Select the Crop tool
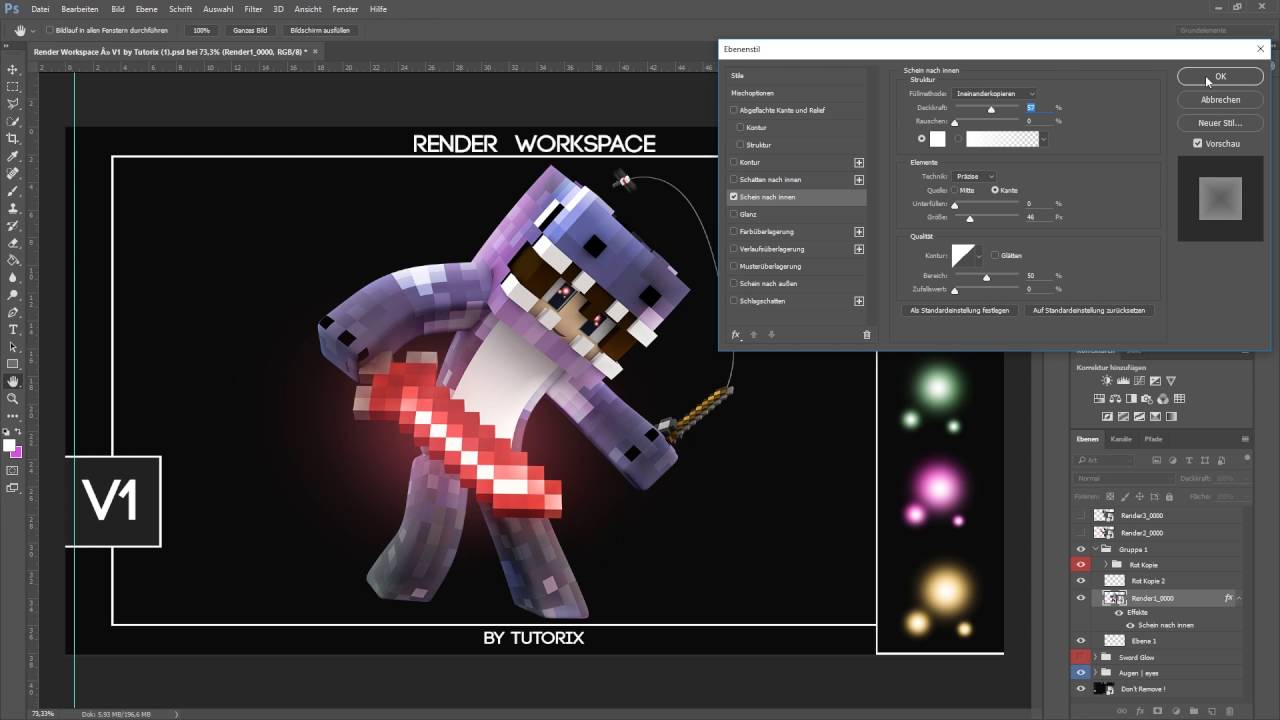Image resolution: width=1280 pixels, height=720 pixels. coord(13,139)
